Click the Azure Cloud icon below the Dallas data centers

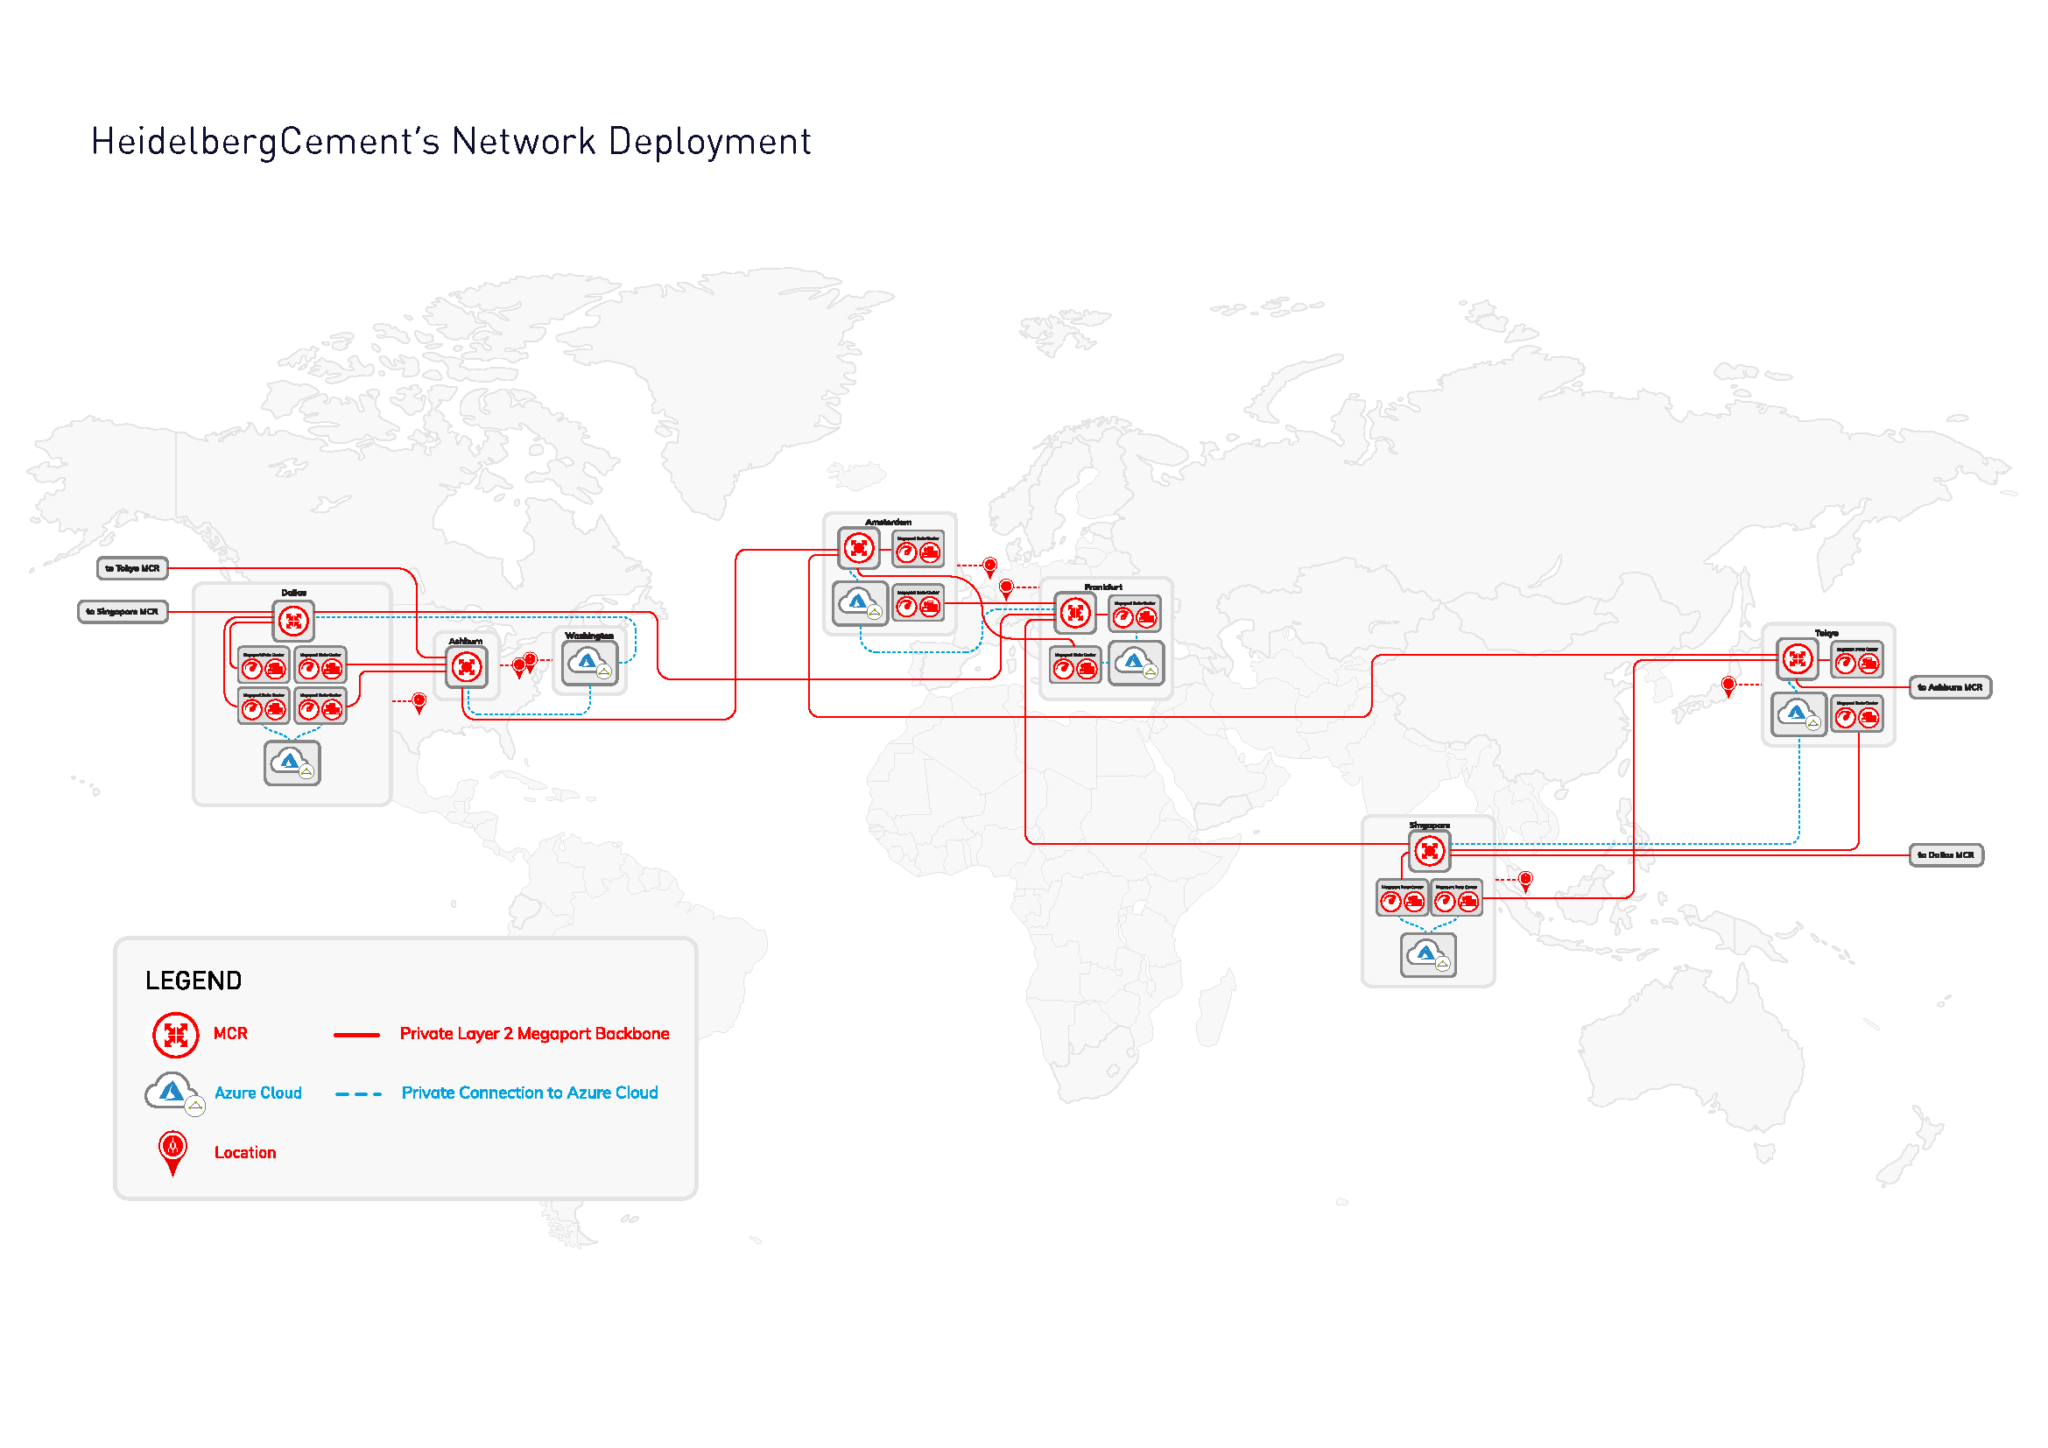tap(291, 761)
